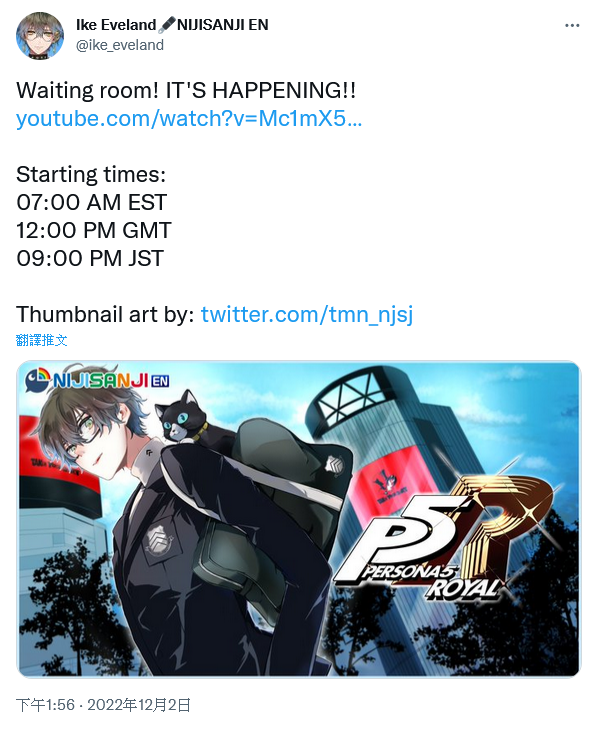Click the 12:00 PM GMT time line

(94, 230)
